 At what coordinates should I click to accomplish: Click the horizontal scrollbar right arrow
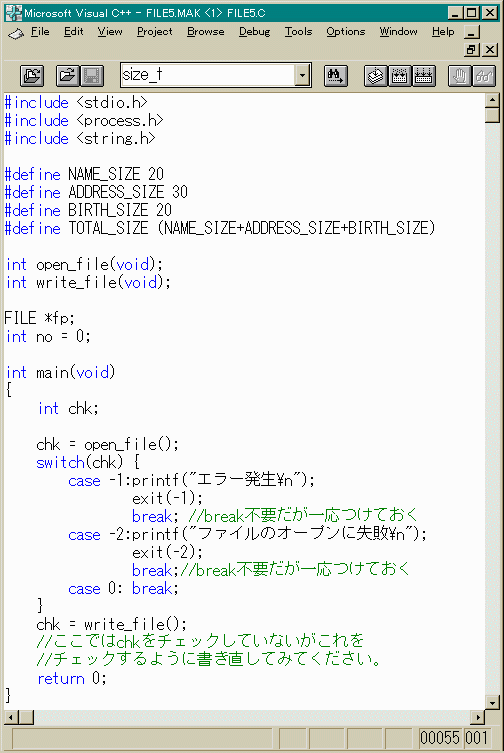point(477,717)
